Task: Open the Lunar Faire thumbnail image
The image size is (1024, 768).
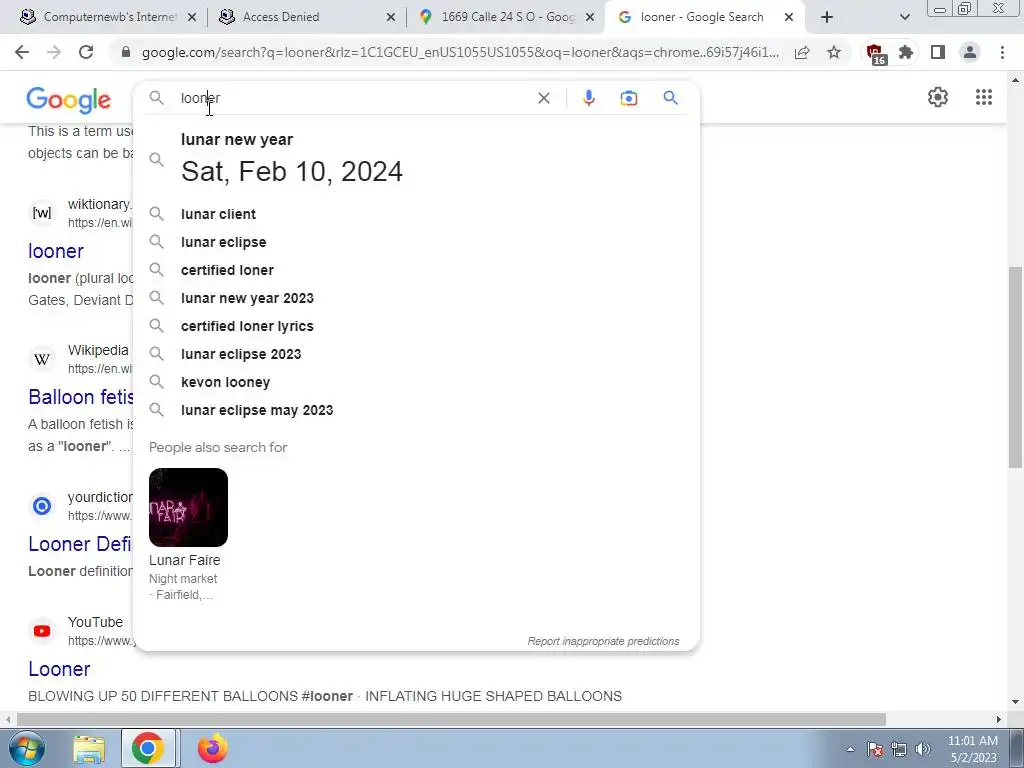Action: pyautogui.click(x=188, y=507)
